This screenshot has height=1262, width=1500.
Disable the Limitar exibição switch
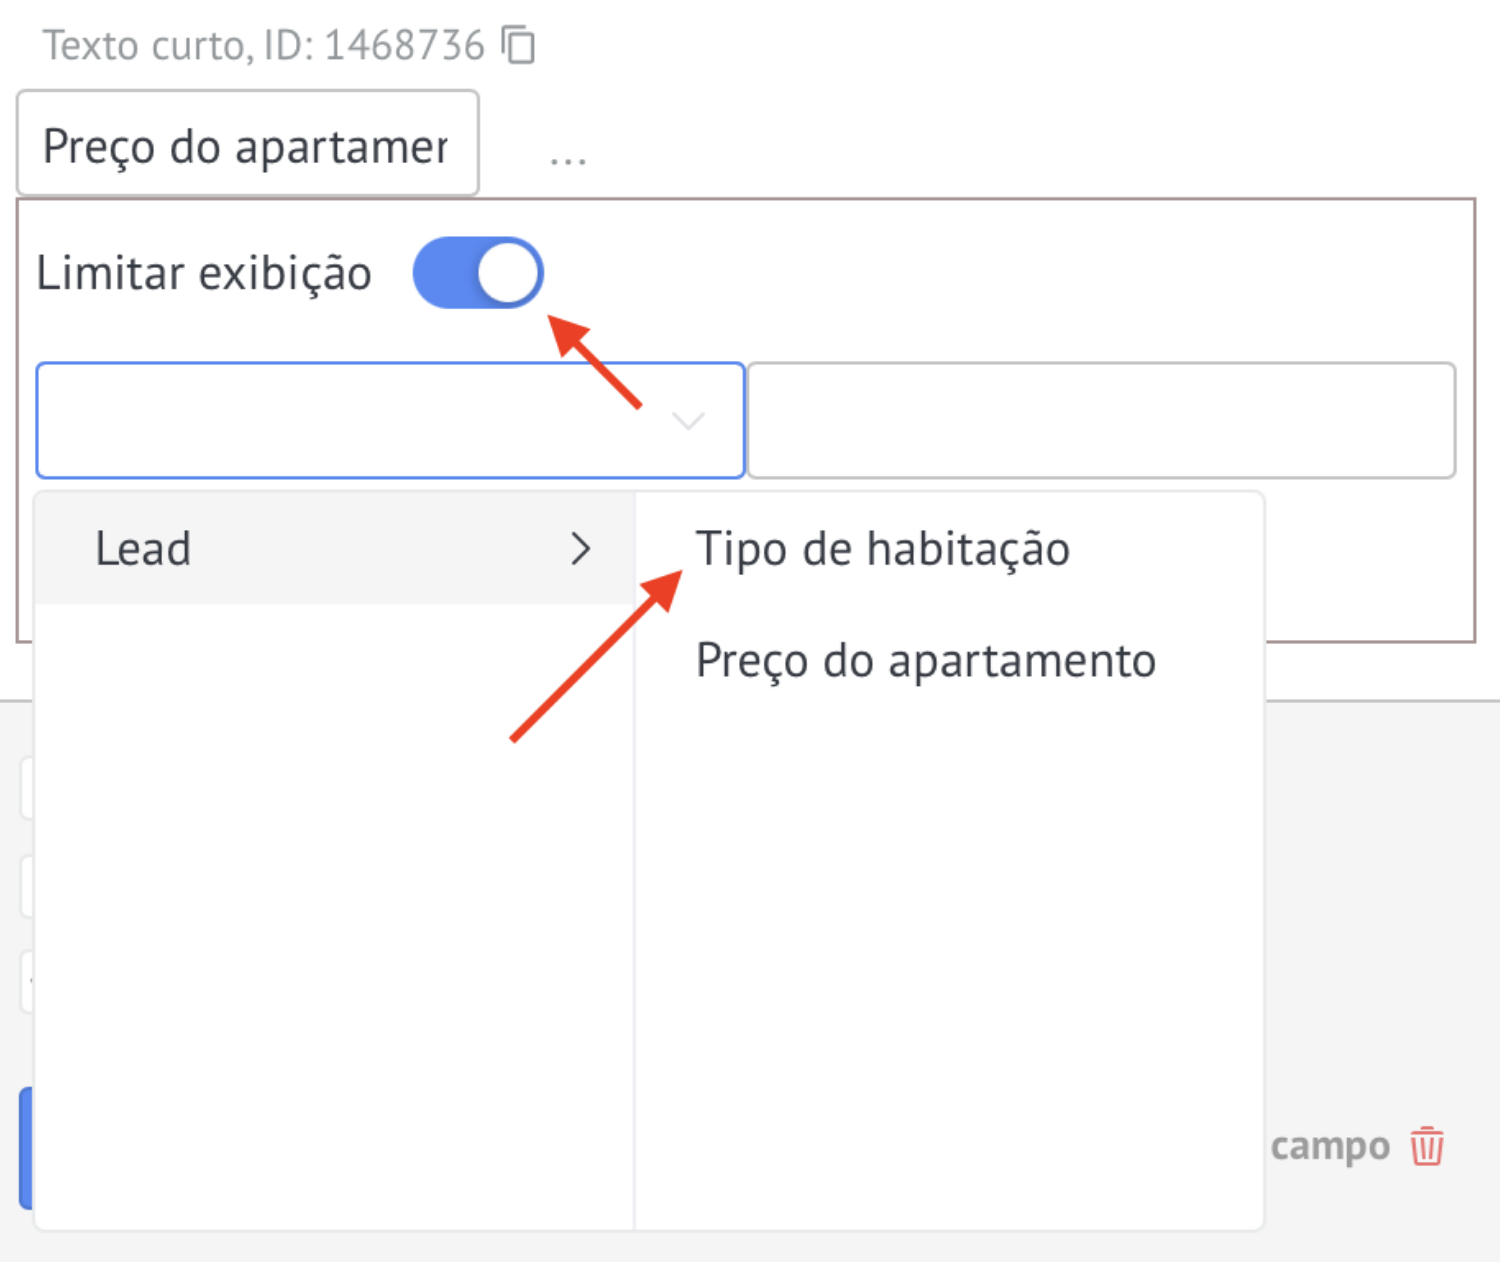[478, 273]
